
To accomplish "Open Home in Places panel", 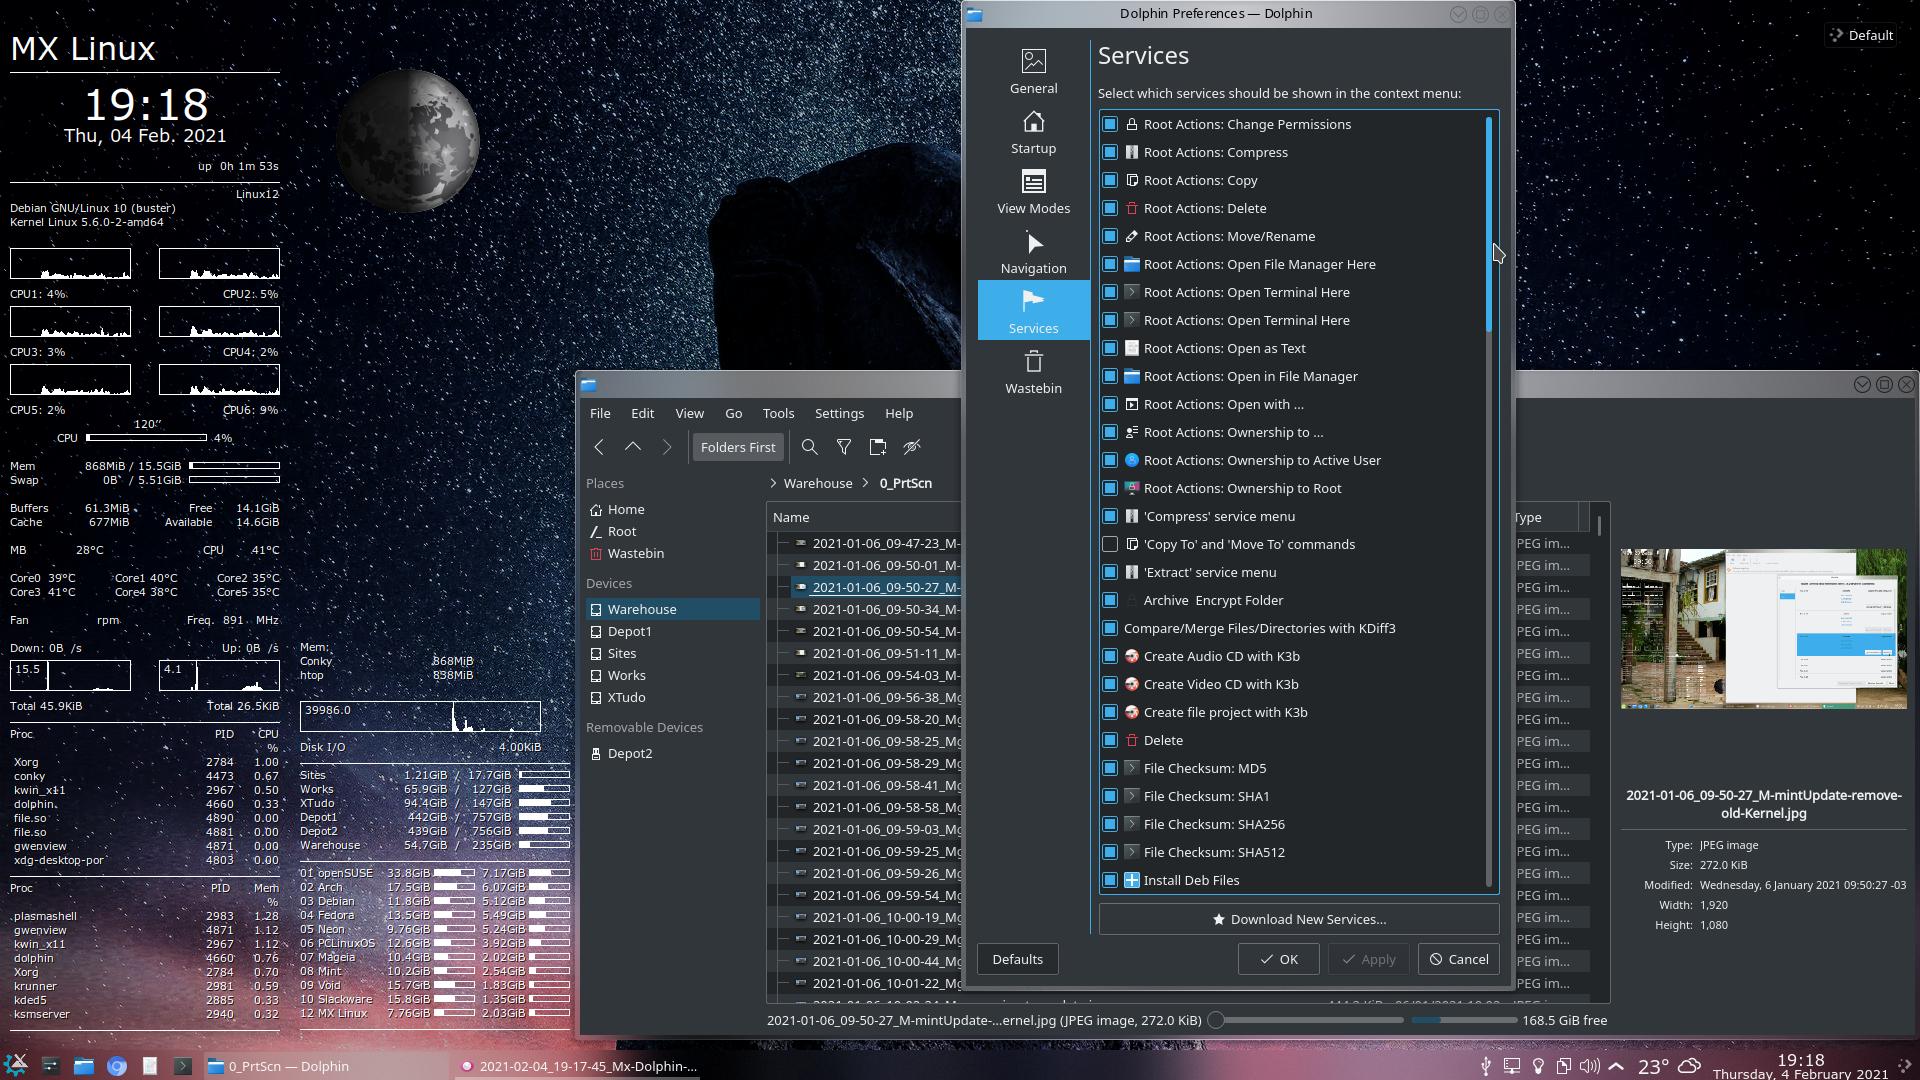I will (672, 509).
